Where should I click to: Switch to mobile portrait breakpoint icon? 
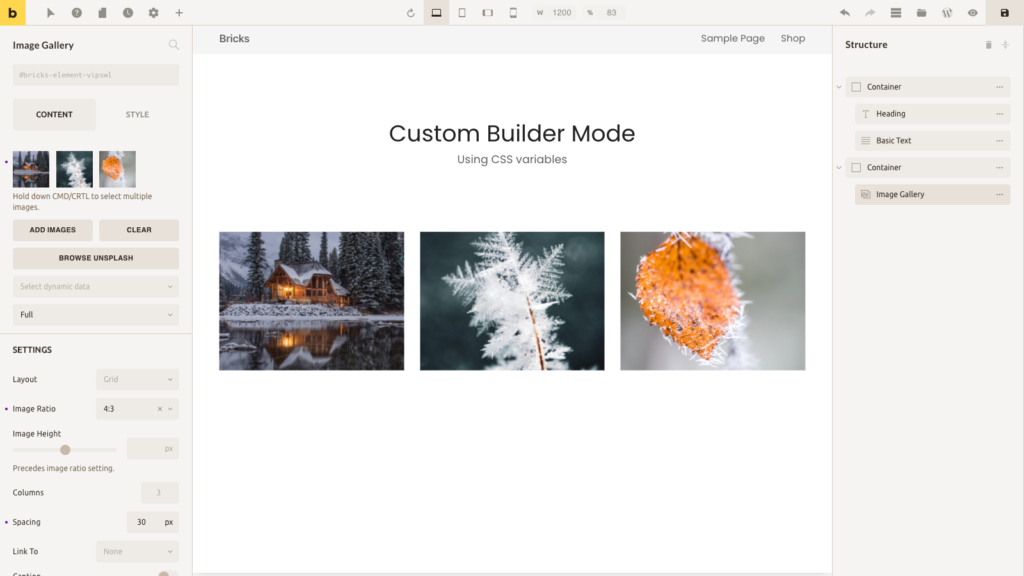pyautogui.click(x=513, y=13)
